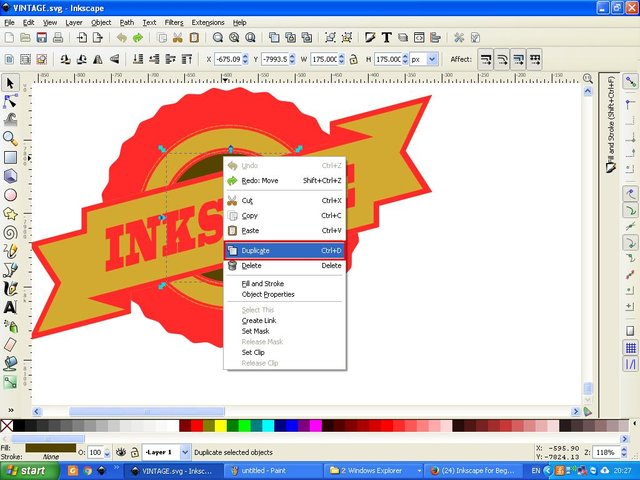The image size is (640, 480).
Task: Open the Extensions menu
Action: (x=208, y=22)
